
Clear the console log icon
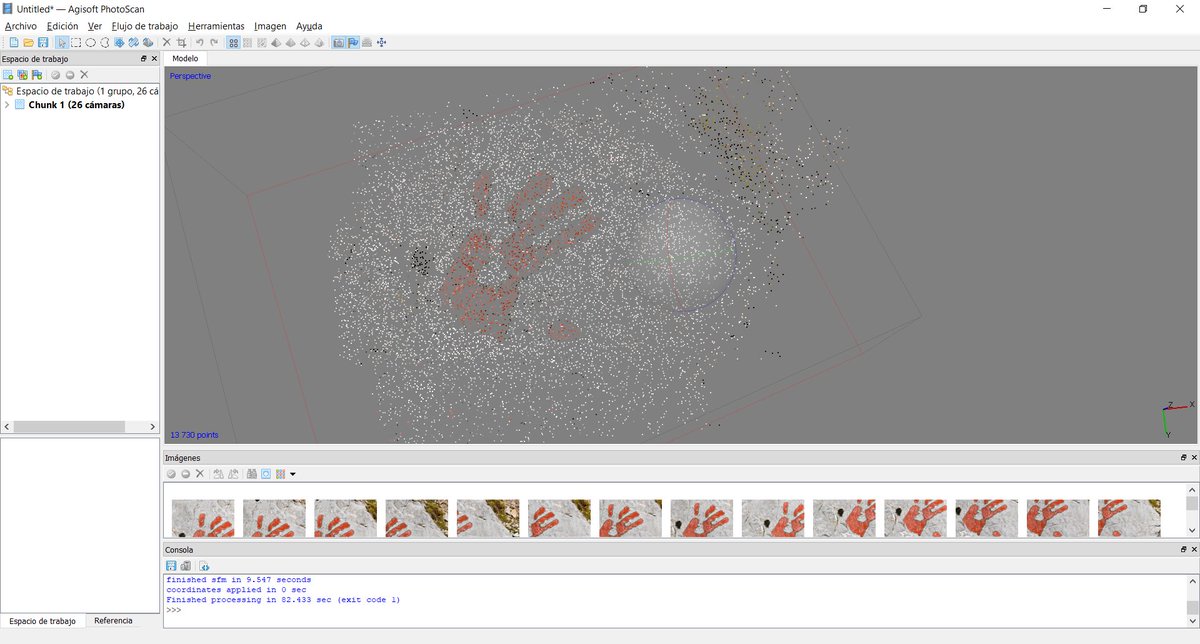point(186,566)
